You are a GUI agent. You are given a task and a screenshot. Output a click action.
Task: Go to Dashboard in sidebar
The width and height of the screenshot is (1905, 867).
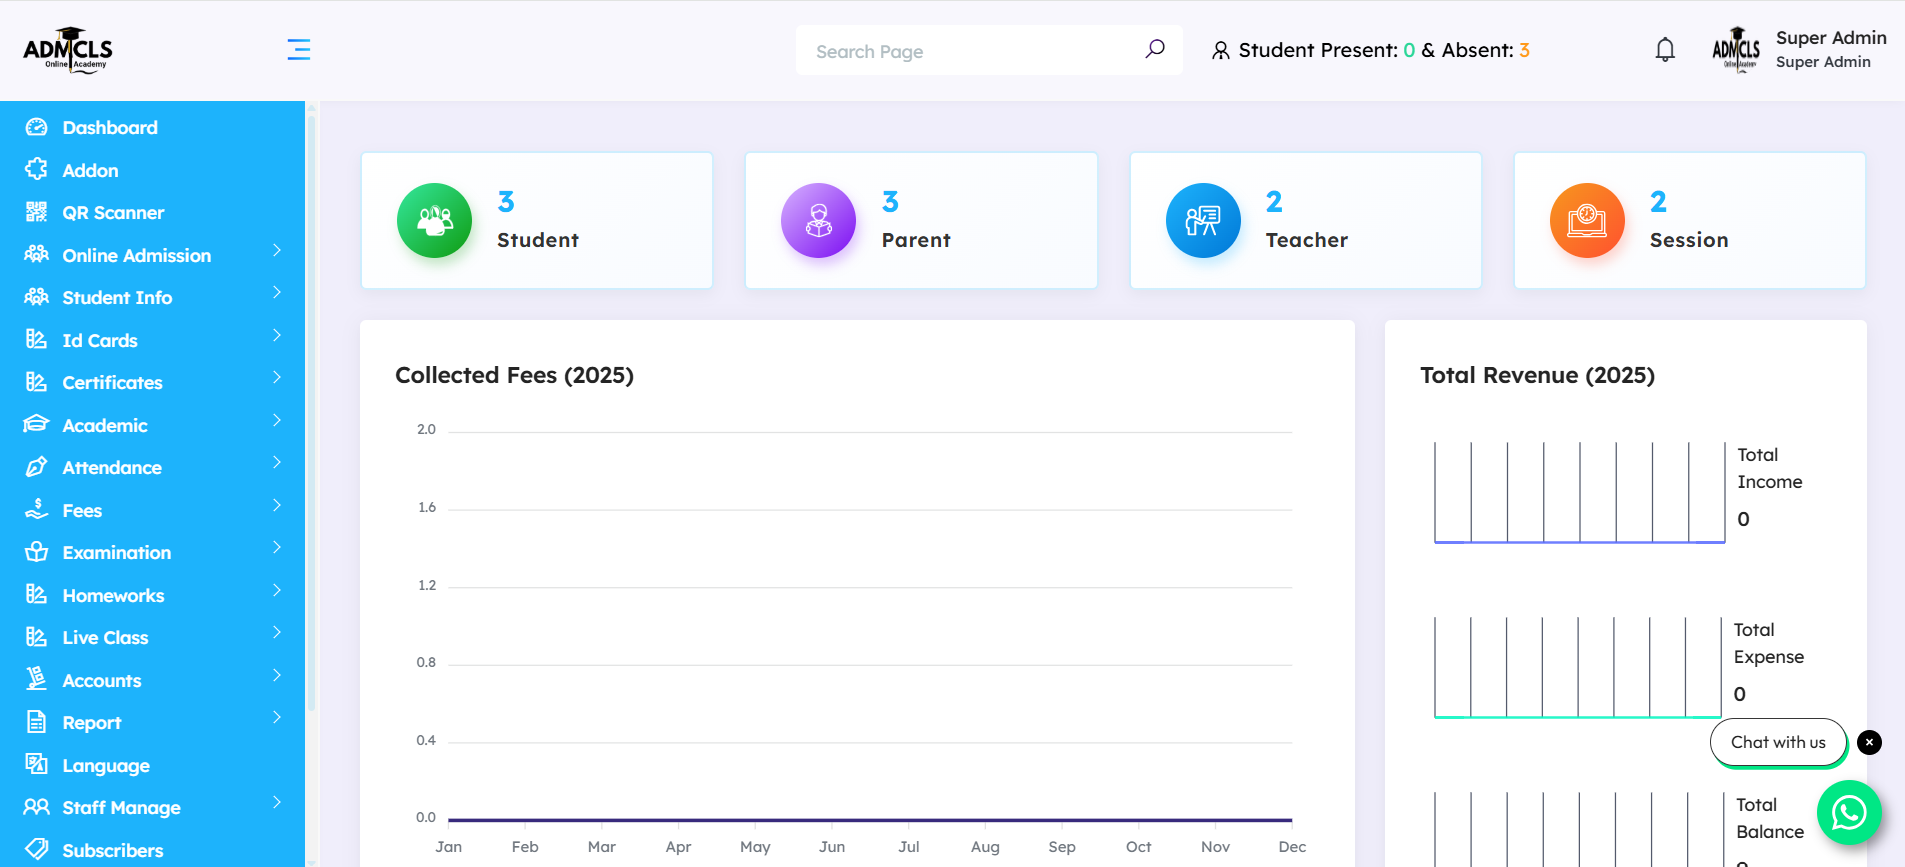(x=110, y=128)
